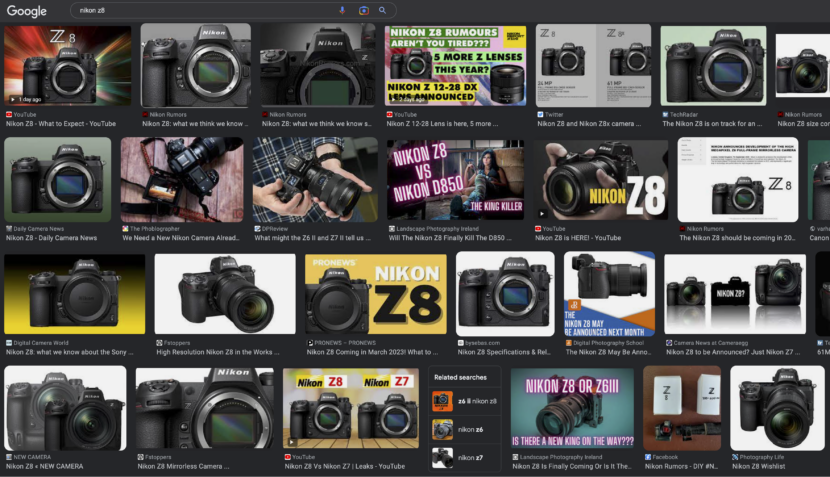Open 'Nikon Z8 Vs Nikon Z7 Leaks' thumbnail
The image size is (830, 477).
[351, 408]
